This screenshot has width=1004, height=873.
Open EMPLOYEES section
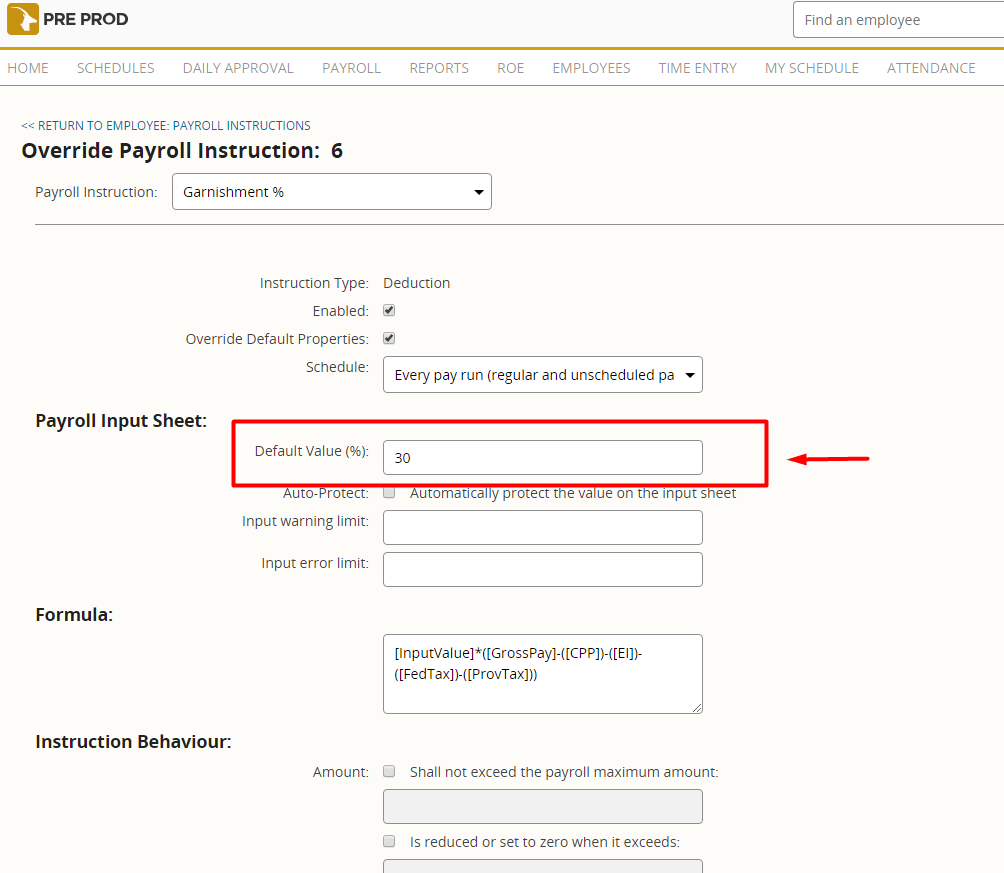pos(592,68)
